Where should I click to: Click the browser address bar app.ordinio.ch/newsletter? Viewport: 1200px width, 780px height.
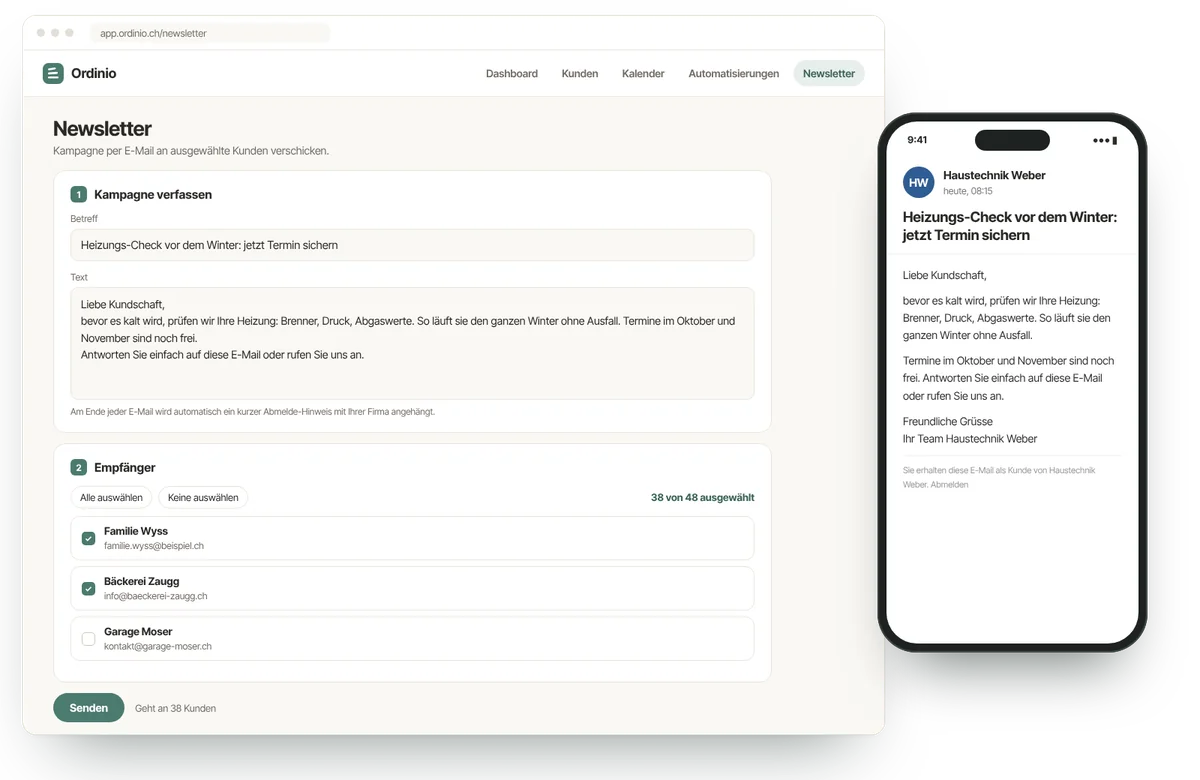[x=209, y=33]
